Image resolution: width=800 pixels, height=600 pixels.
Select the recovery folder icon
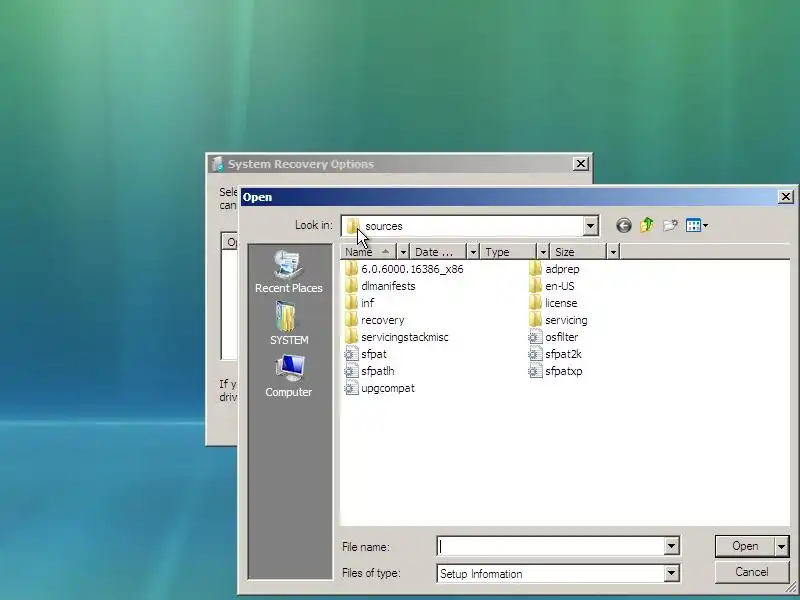[351, 320]
